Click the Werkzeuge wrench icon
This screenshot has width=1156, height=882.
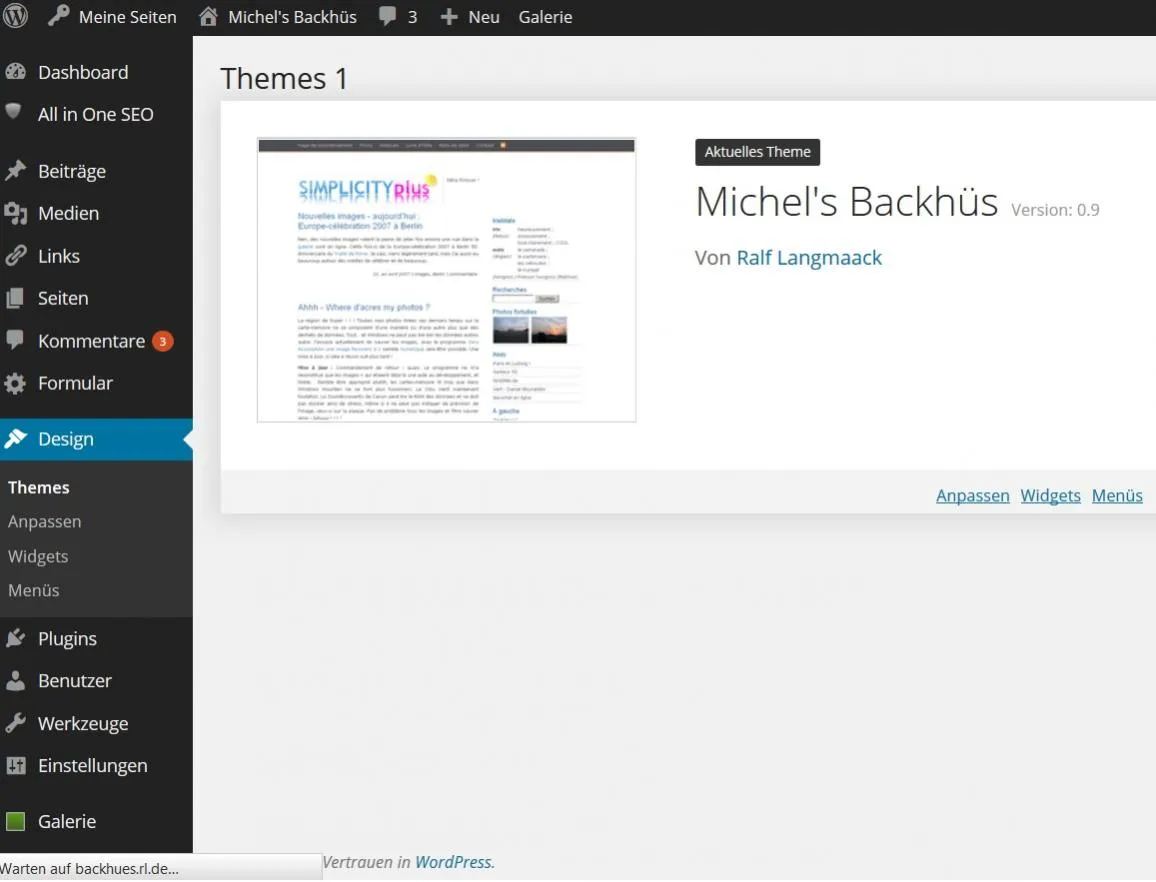pyautogui.click(x=15, y=723)
